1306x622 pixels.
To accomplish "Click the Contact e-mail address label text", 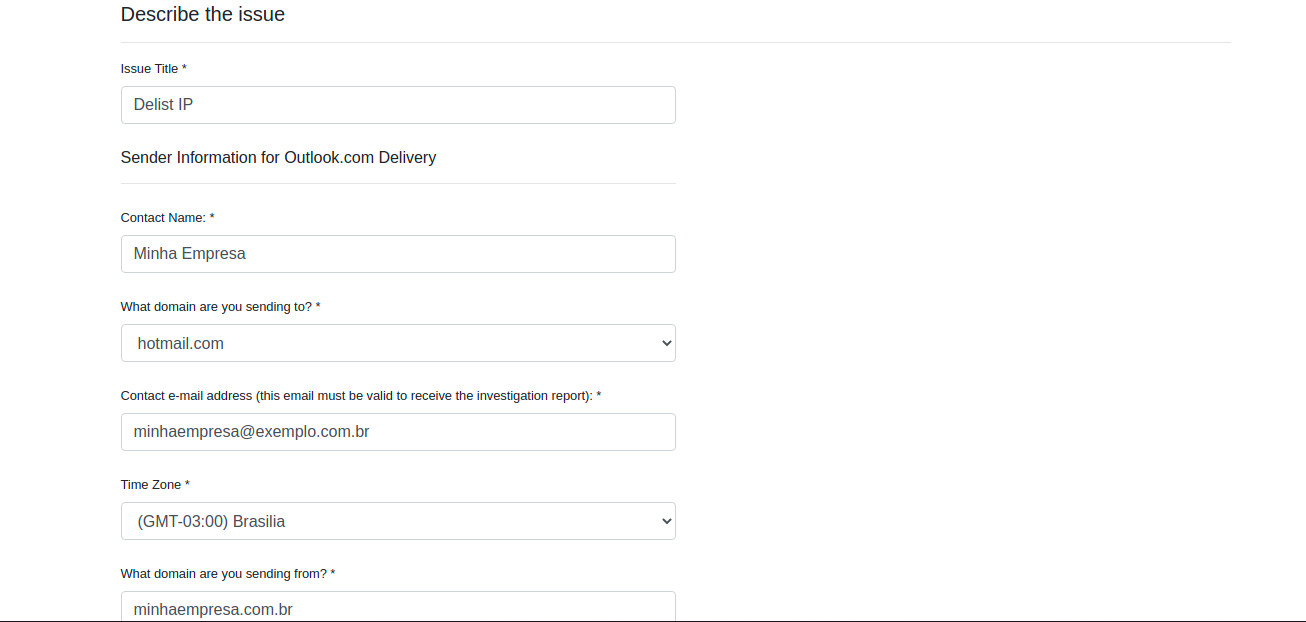I will pyautogui.click(x=361, y=396).
